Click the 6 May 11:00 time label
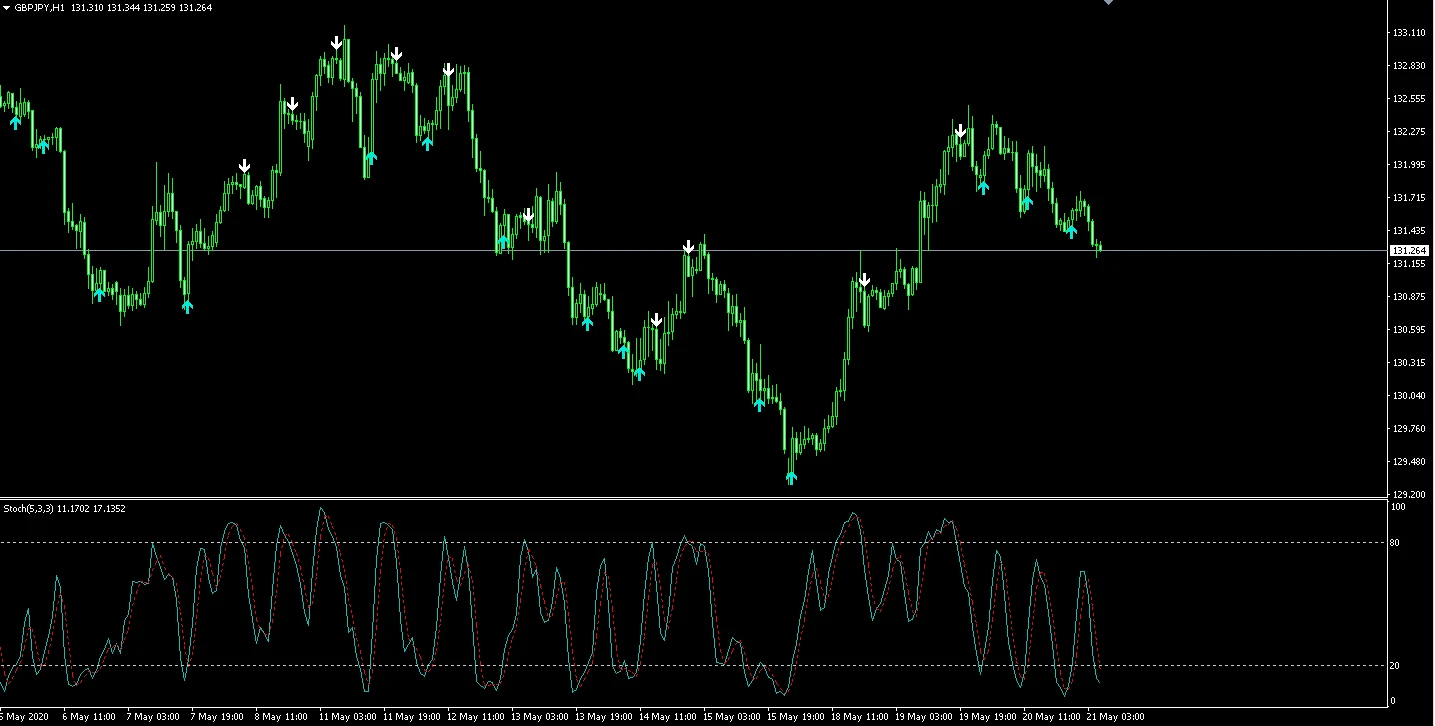The width and height of the screenshot is (1435, 726). click(x=88, y=717)
